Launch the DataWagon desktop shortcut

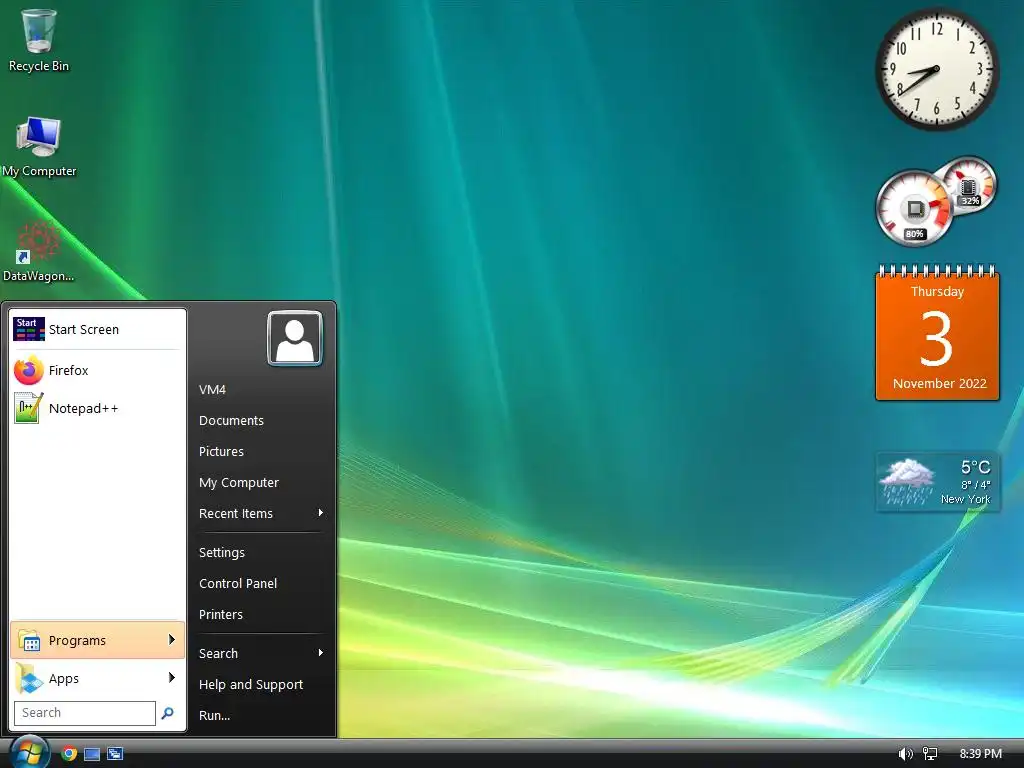point(38,252)
